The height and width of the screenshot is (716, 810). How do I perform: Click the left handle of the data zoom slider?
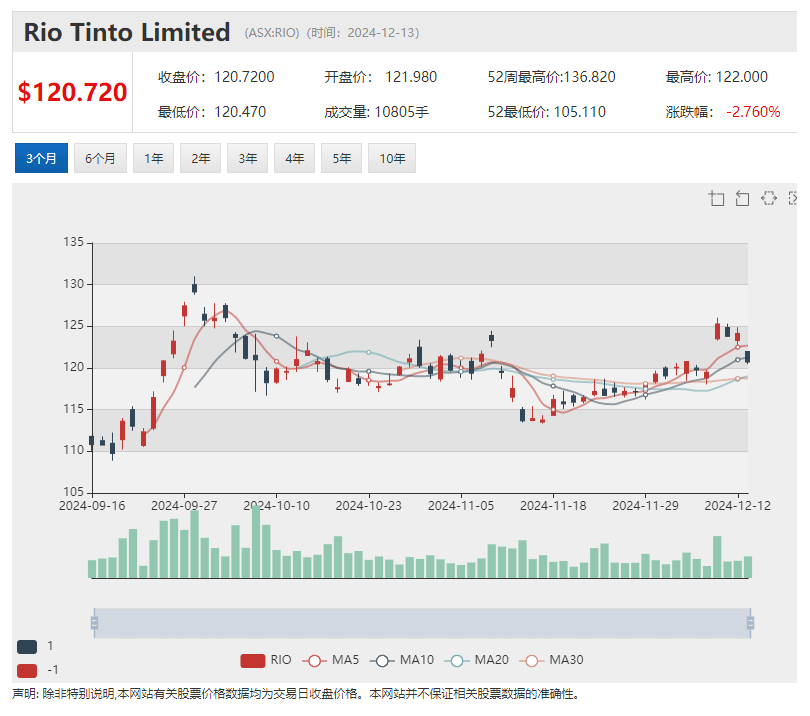(x=94, y=623)
